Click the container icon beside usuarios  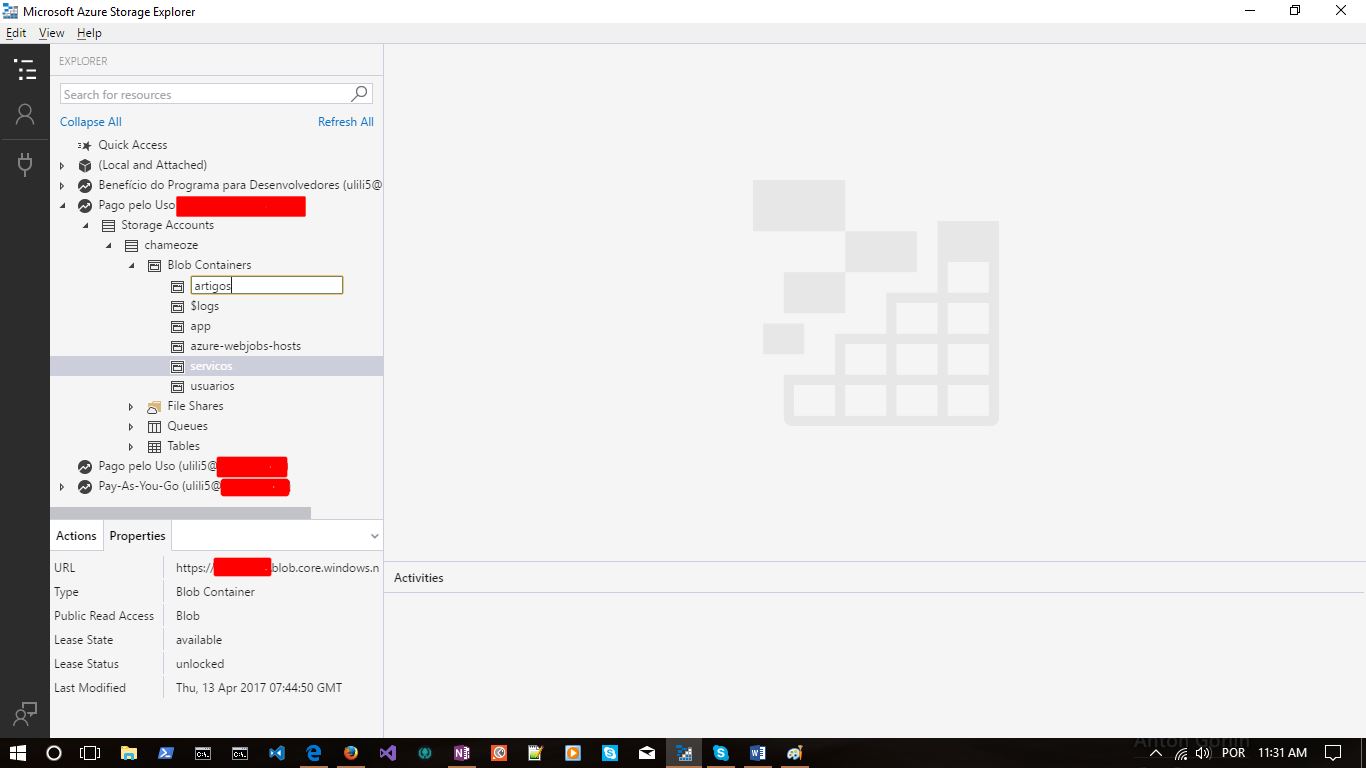(x=177, y=386)
